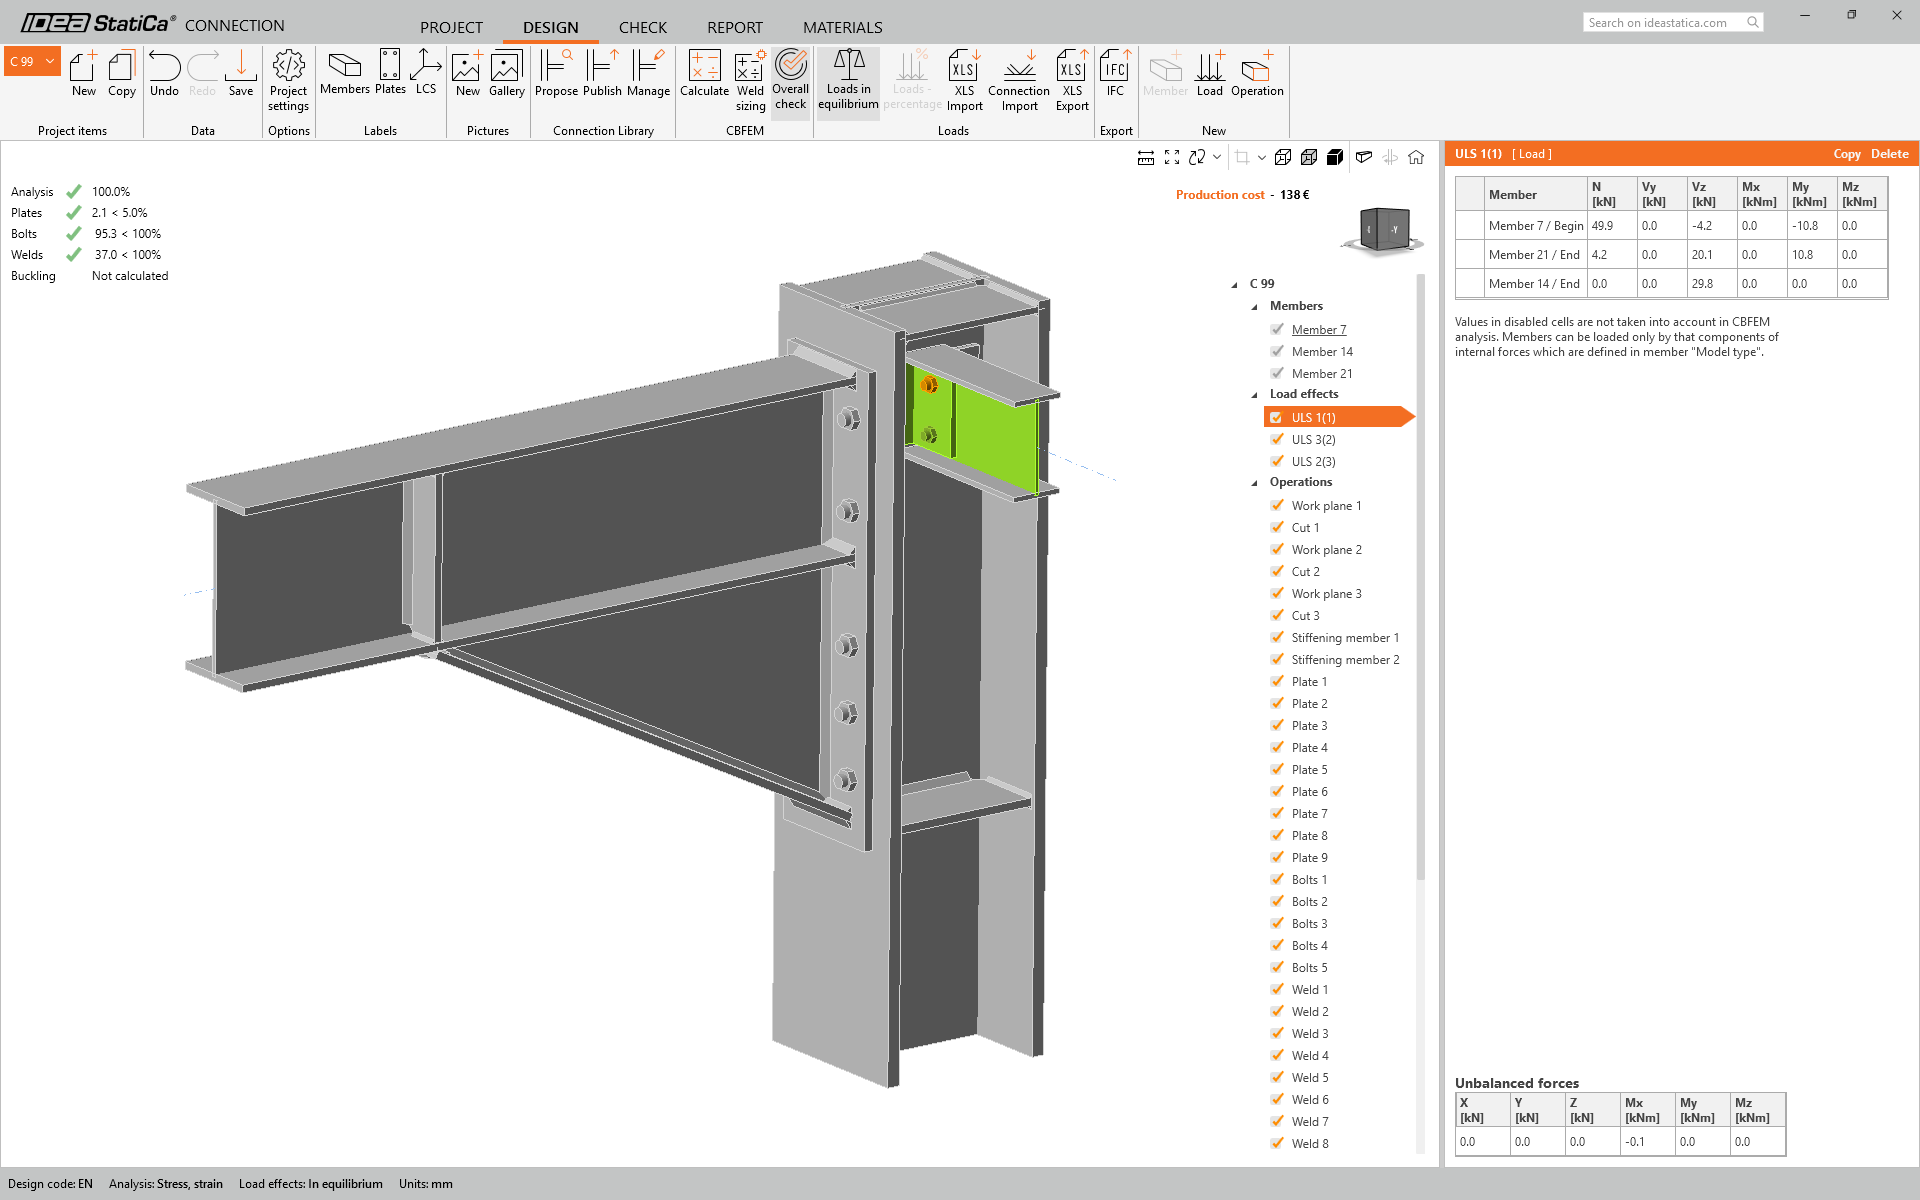The image size is (1920, 1200).
Task: Click the 3D view orientation cube
Action: (1385, 230)
